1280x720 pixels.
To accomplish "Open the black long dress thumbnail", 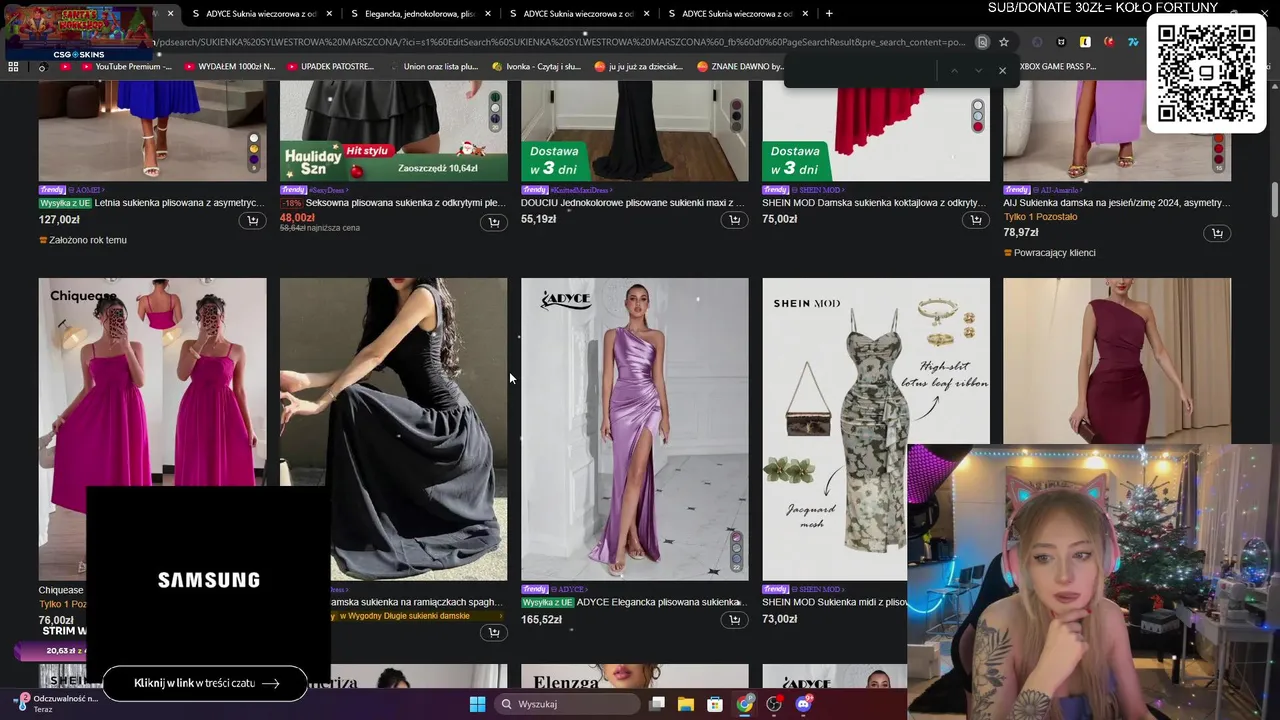I will click(x=393, y=429).
